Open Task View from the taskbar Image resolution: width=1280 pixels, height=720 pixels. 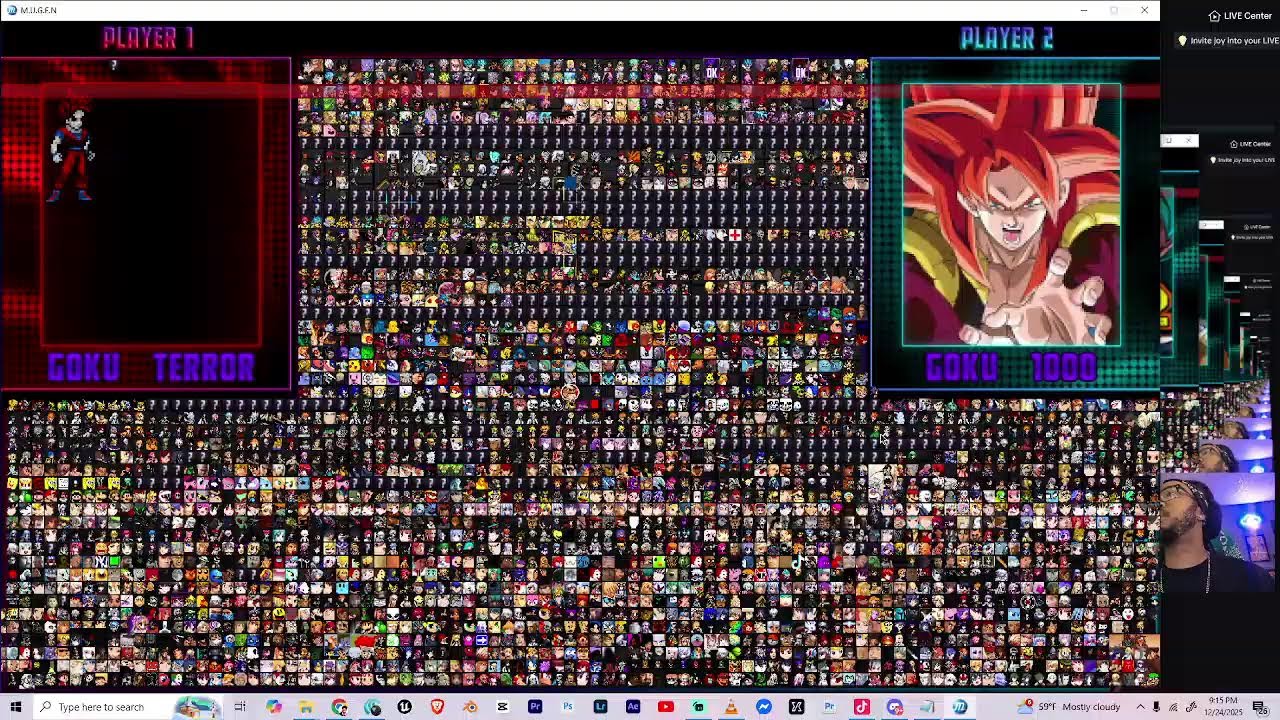[240, 707]
